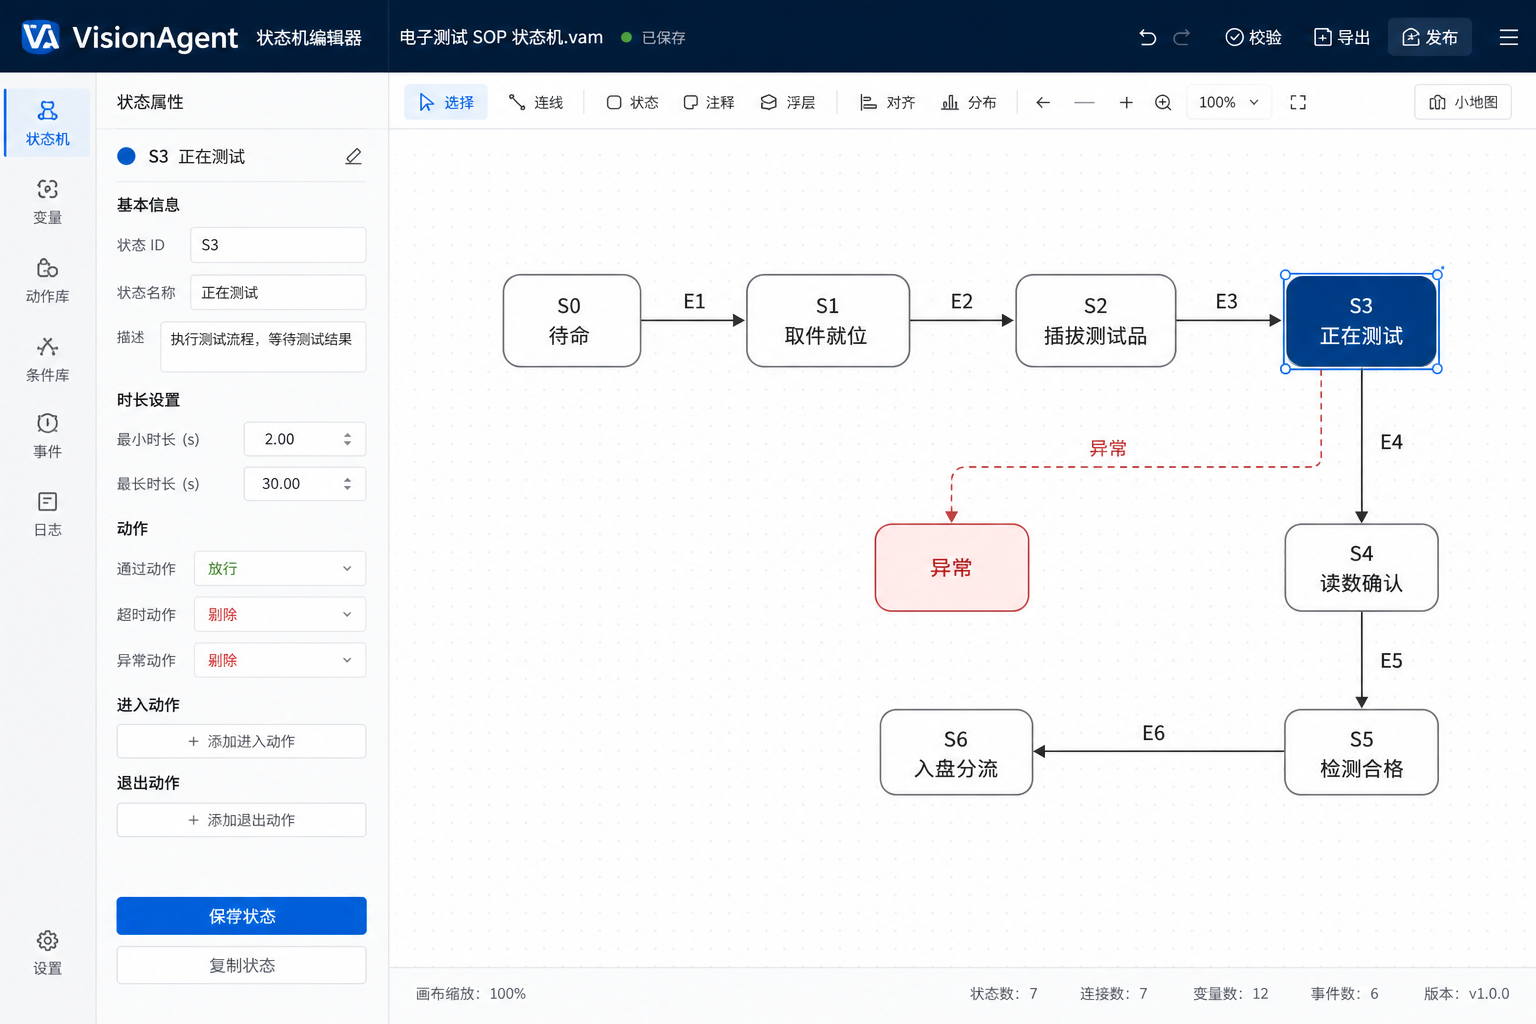Select the red 异常 state node

pyautogui.click(x=952, y=568)
